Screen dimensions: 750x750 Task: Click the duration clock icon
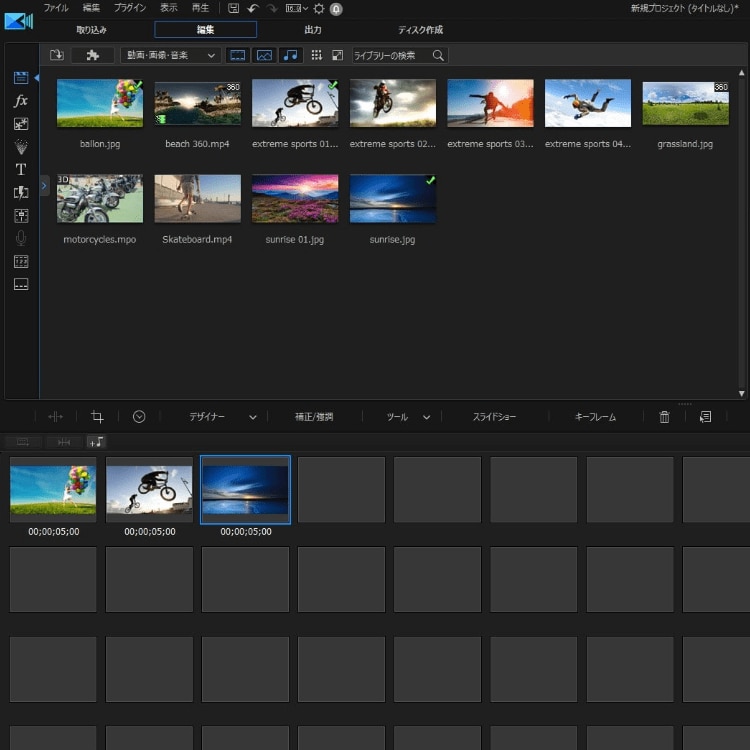click(x=139, y=417)
